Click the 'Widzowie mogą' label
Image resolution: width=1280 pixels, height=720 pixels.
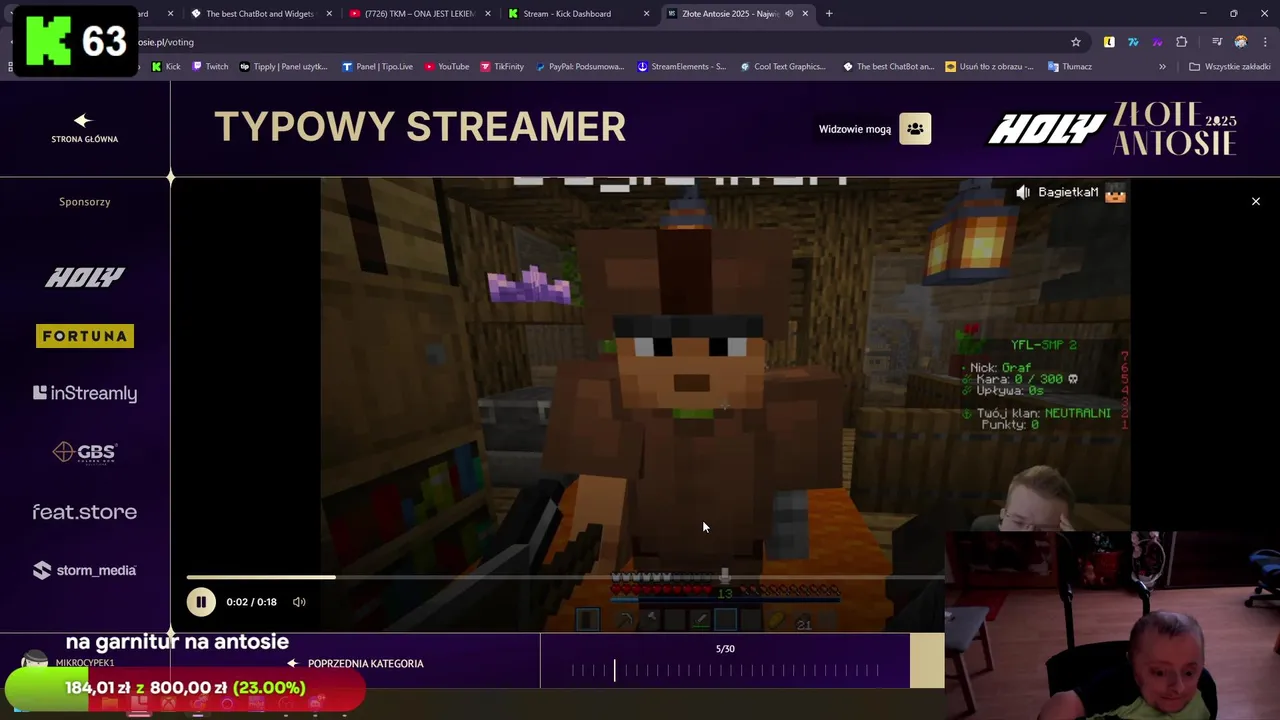click(855, 129)
